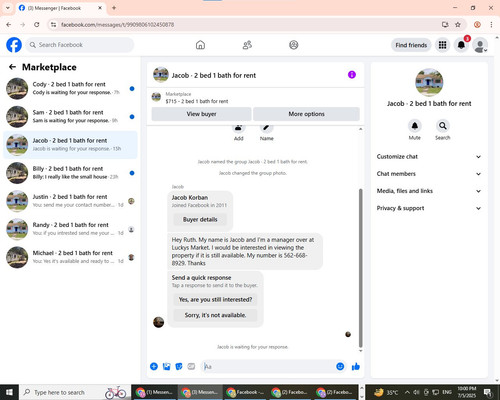Screen dimensions: 500x400
Task: Click the Add people icon in chat
Action: tap(238, 128)
